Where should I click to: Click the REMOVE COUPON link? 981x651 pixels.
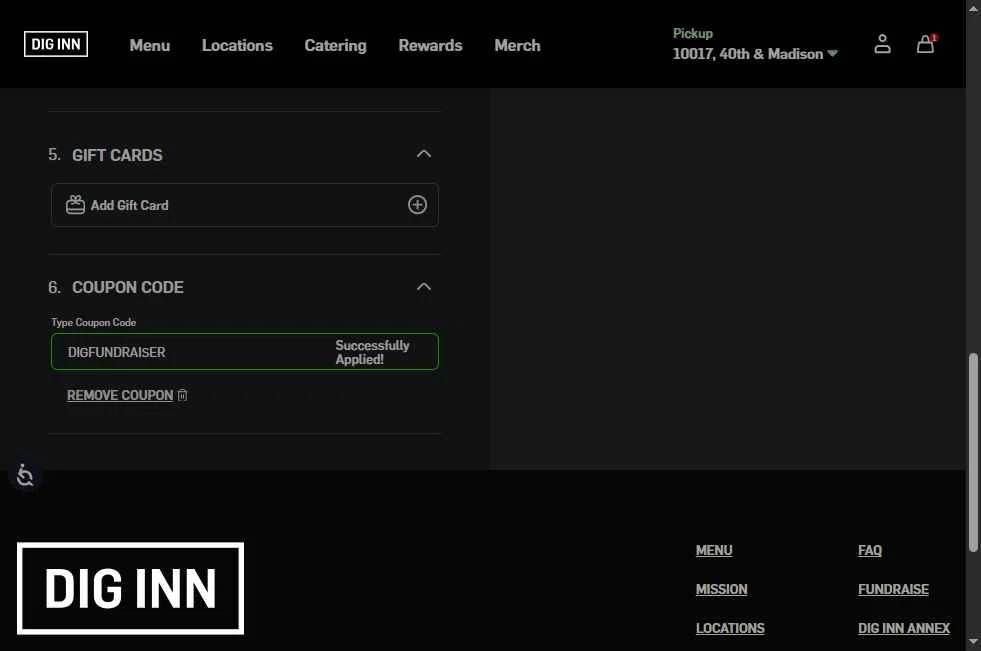pyautogui.click(x=120, y=395)
